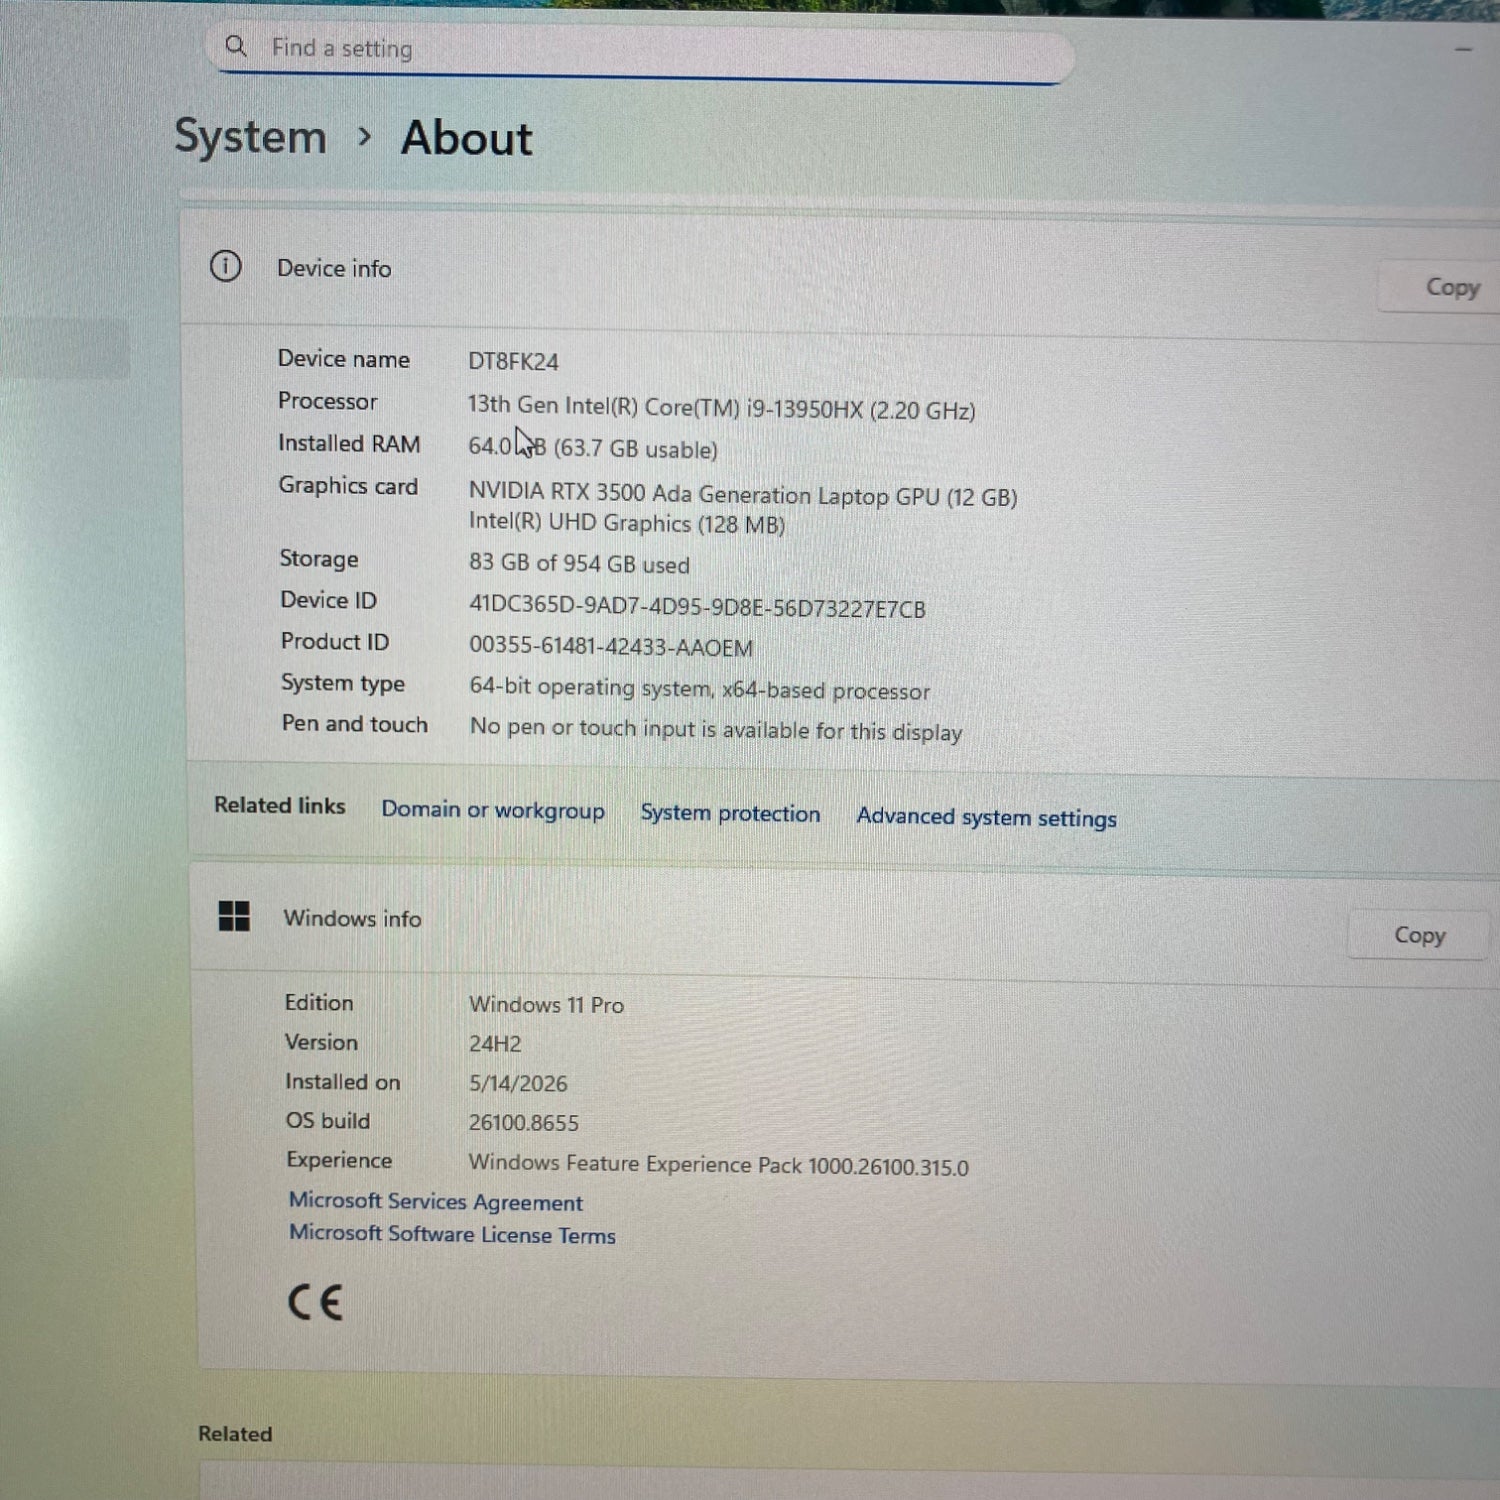Open Microsoft Services Agreement link

click(x=436, y=1201)
